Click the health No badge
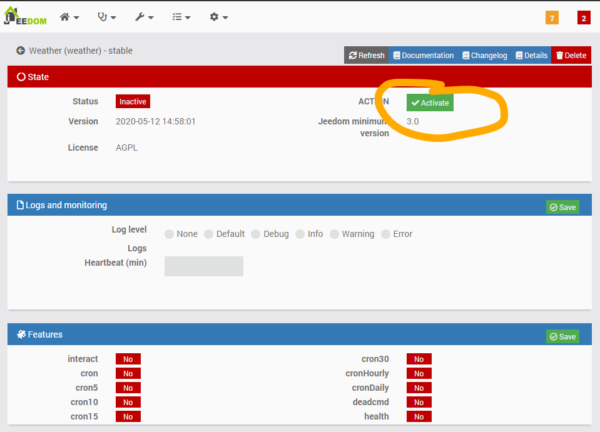The height and width of the screenshot is (432, 600). [x=419, y=416]
